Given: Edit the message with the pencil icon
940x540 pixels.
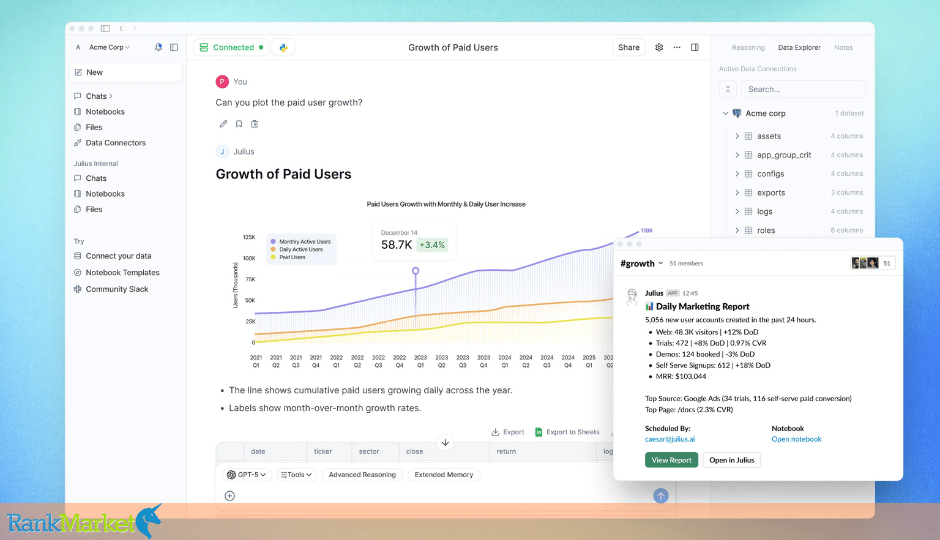Looking at the screenshot, I should click(223, 124).
